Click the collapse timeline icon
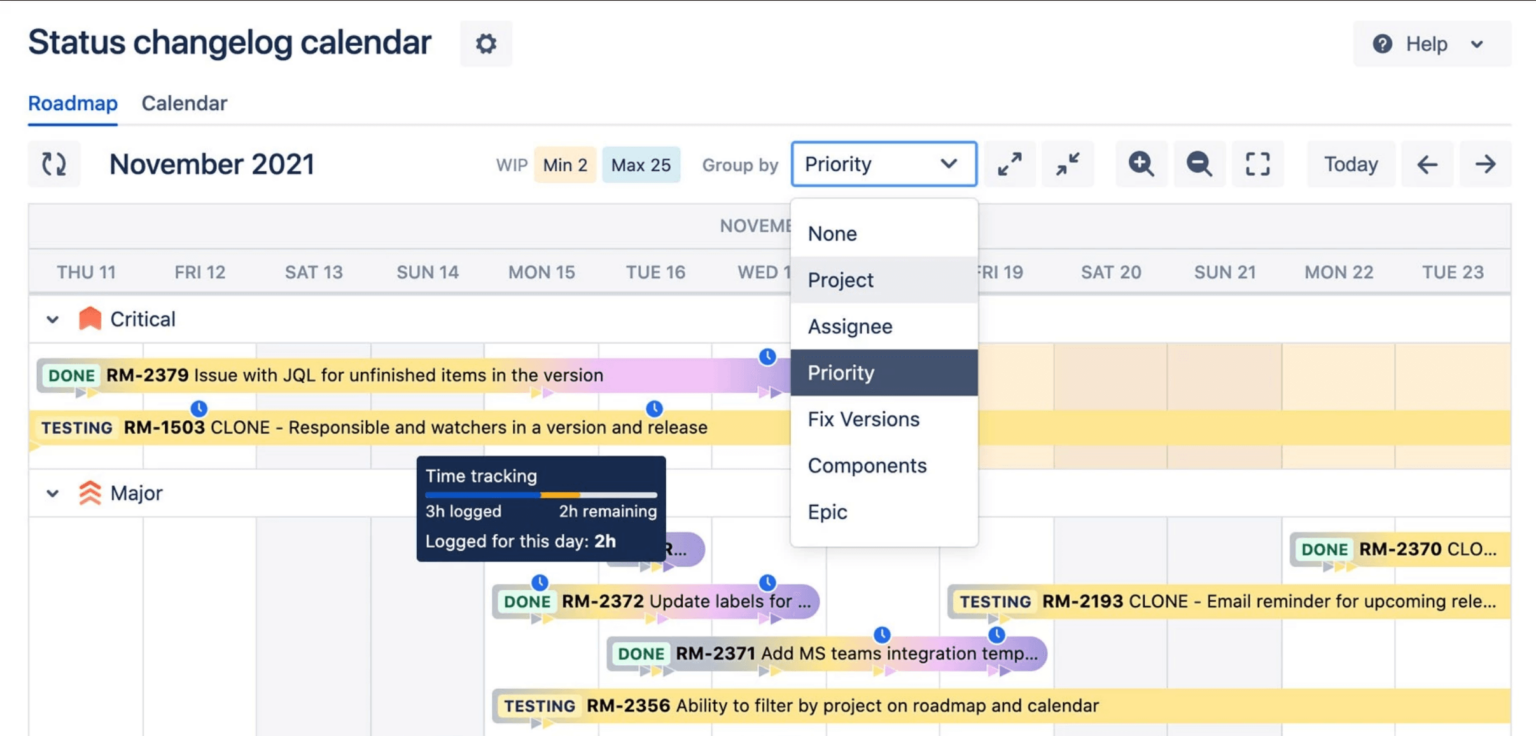The height and width of the screenshot is (736, 1536). pos(1067,164)
